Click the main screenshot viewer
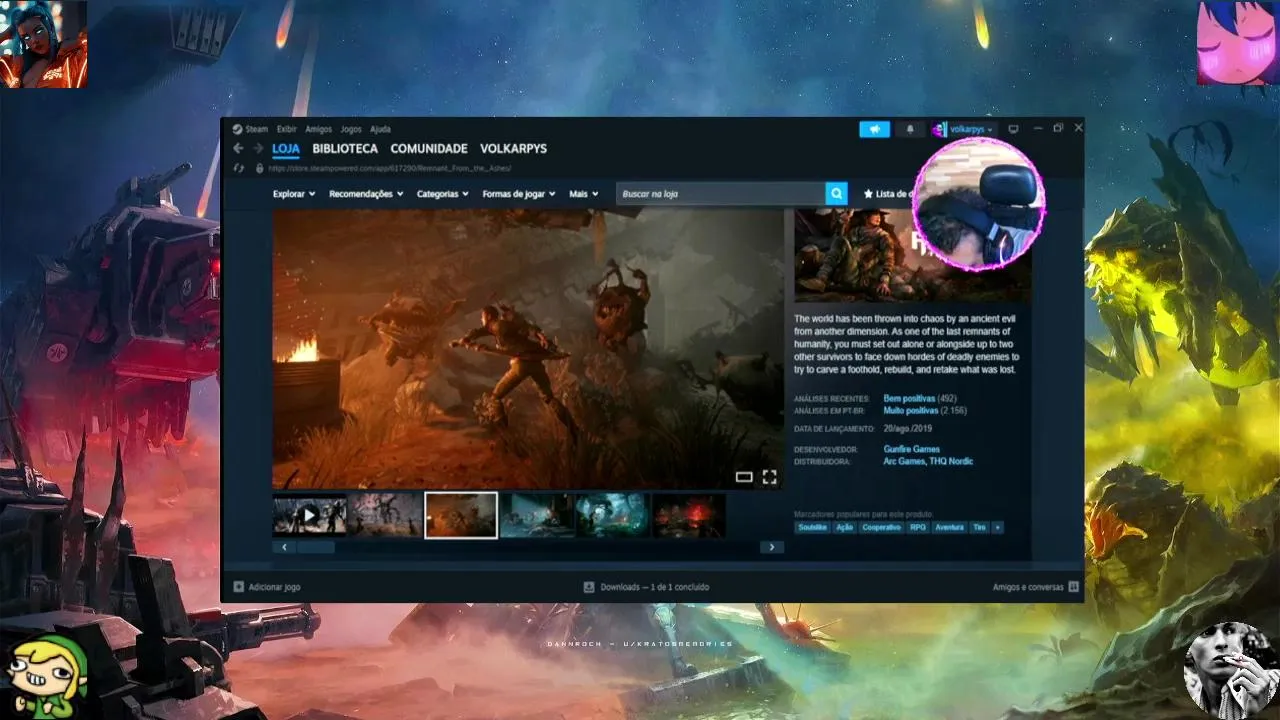1280x720 pixels. pyautogui.click(x=528, y=349)
